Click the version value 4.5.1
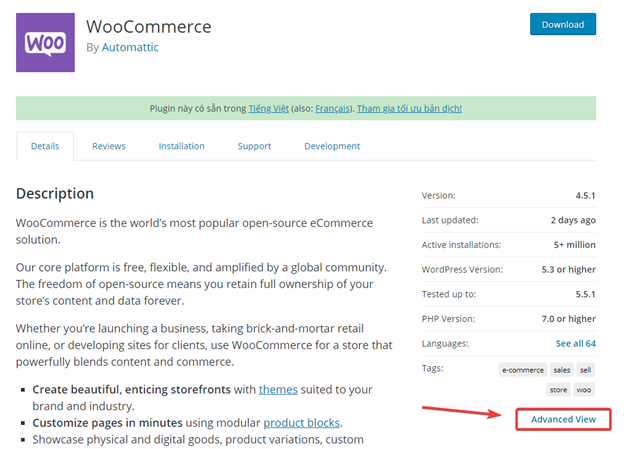 (x=585, y=195)
